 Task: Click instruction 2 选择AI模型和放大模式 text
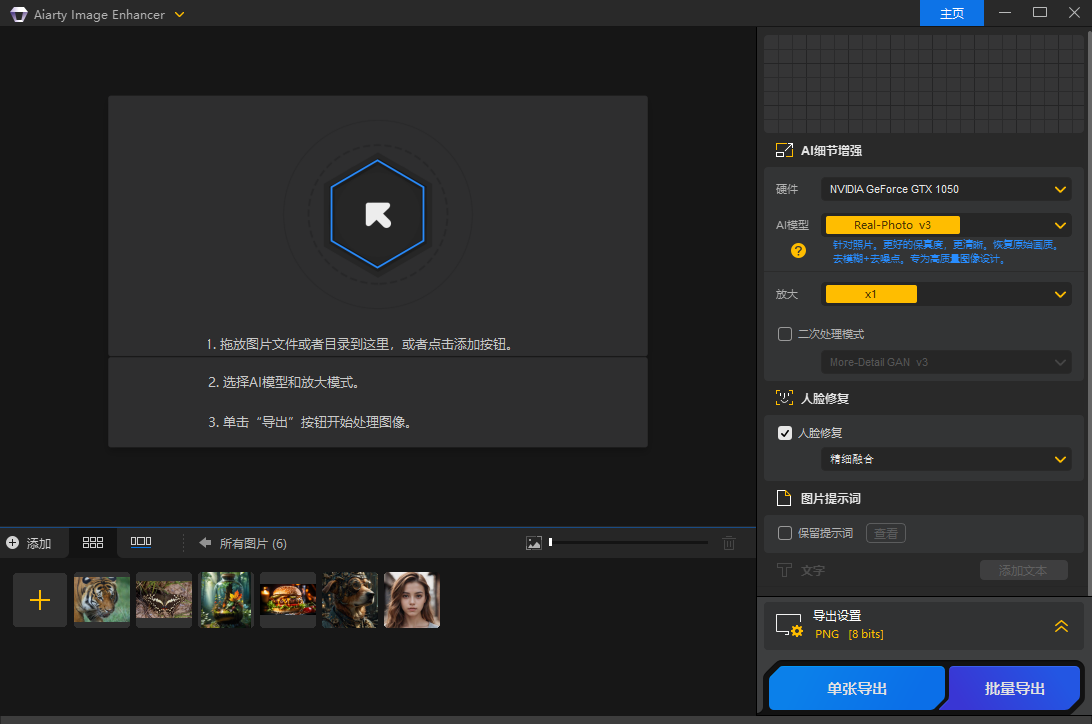click(284, 382)
